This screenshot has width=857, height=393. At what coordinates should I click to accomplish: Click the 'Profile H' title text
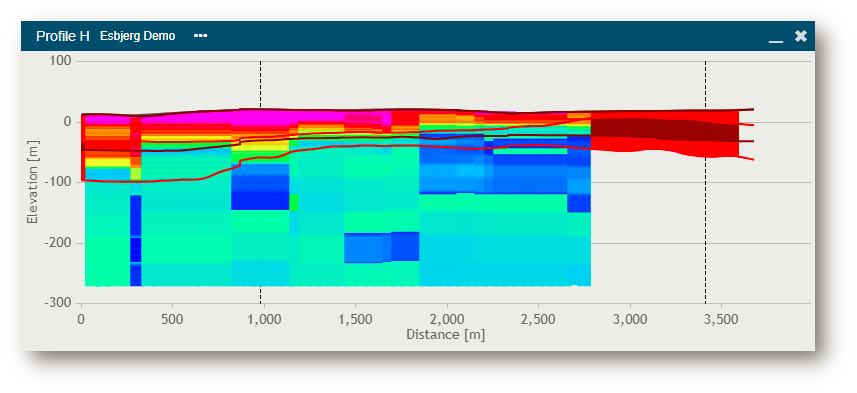(x=63, y=36)
